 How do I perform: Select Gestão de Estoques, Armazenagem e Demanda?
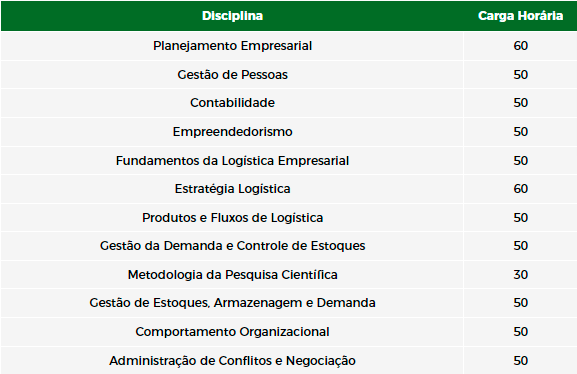tap(232, 303)
